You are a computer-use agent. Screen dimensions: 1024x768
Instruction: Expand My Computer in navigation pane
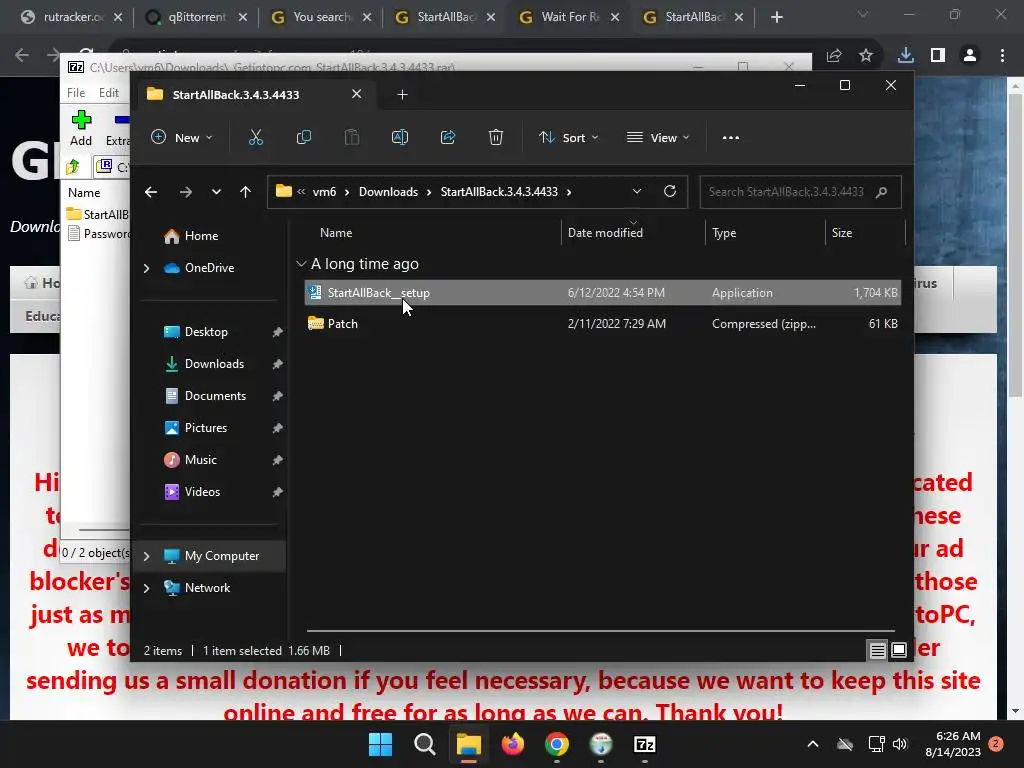coord(146,556)
